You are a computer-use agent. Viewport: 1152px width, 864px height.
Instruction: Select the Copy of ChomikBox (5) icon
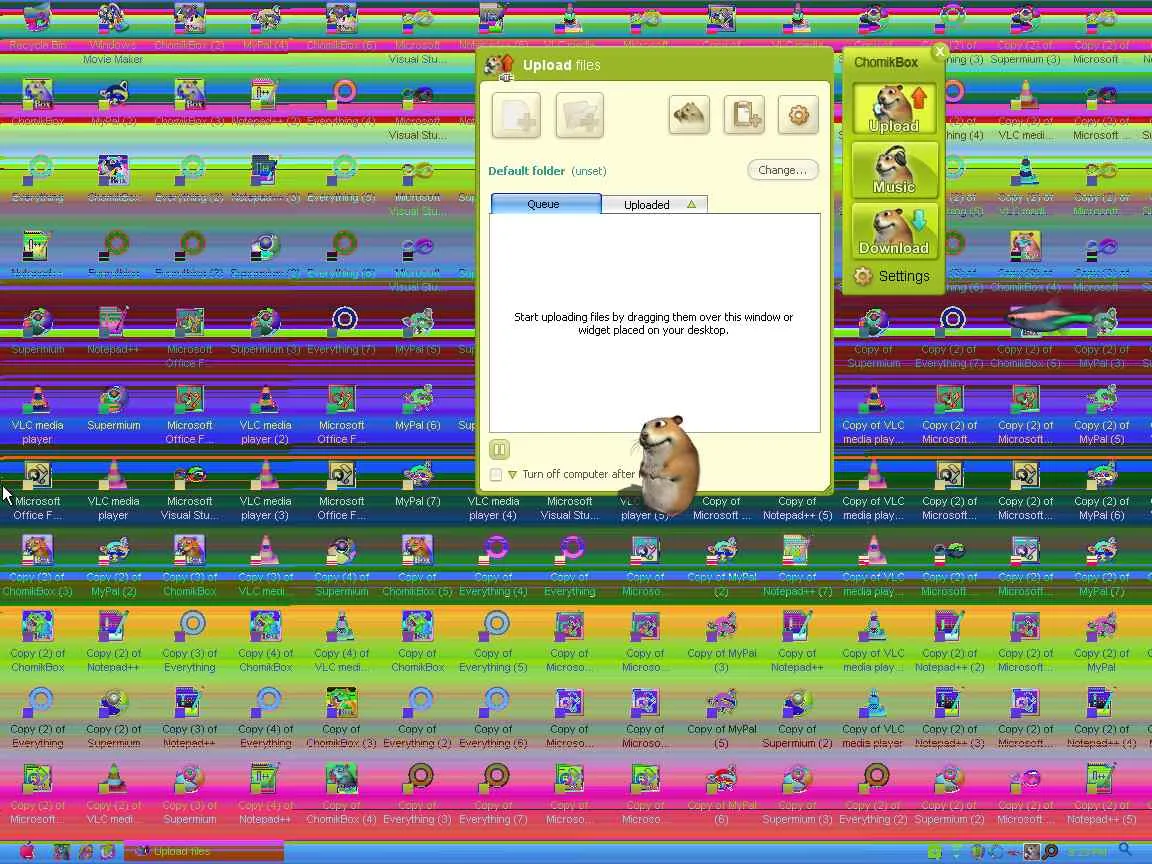coord(417,566)
